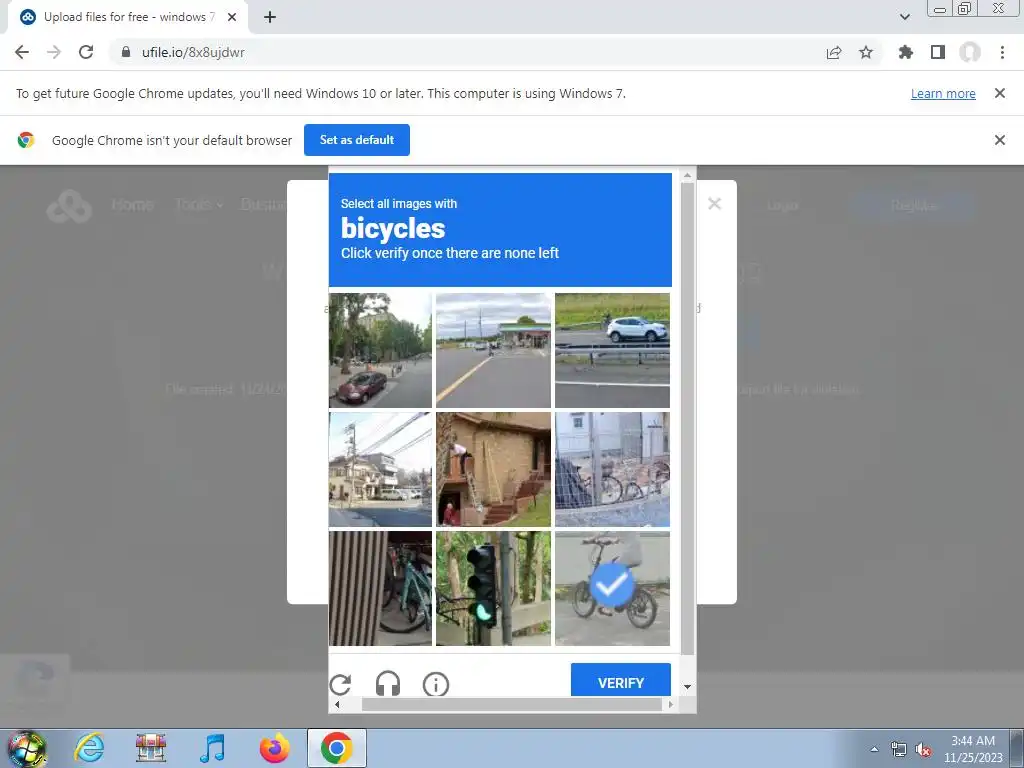Get a new captcha challenge
This screenshot has width=1024, height=768.
[340, 684]
